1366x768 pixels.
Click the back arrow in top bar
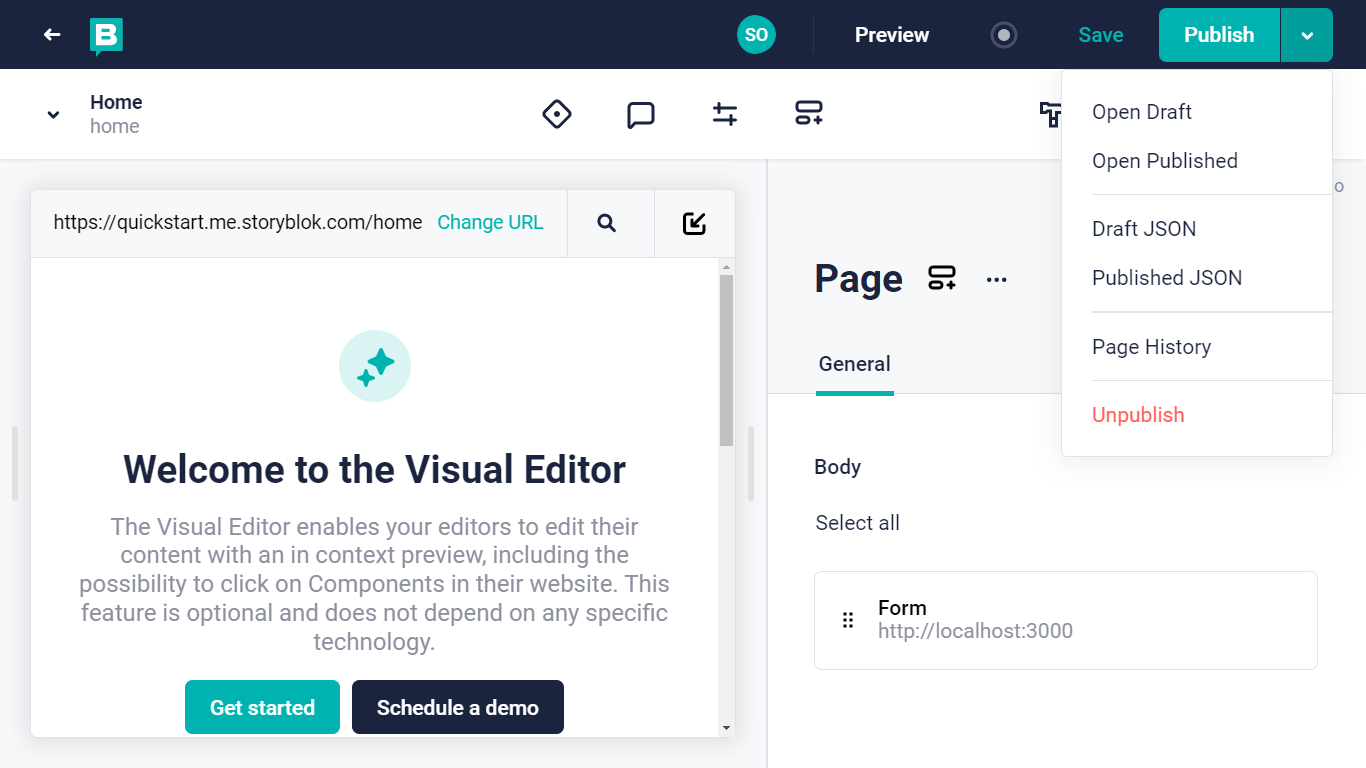coord(52,35)
